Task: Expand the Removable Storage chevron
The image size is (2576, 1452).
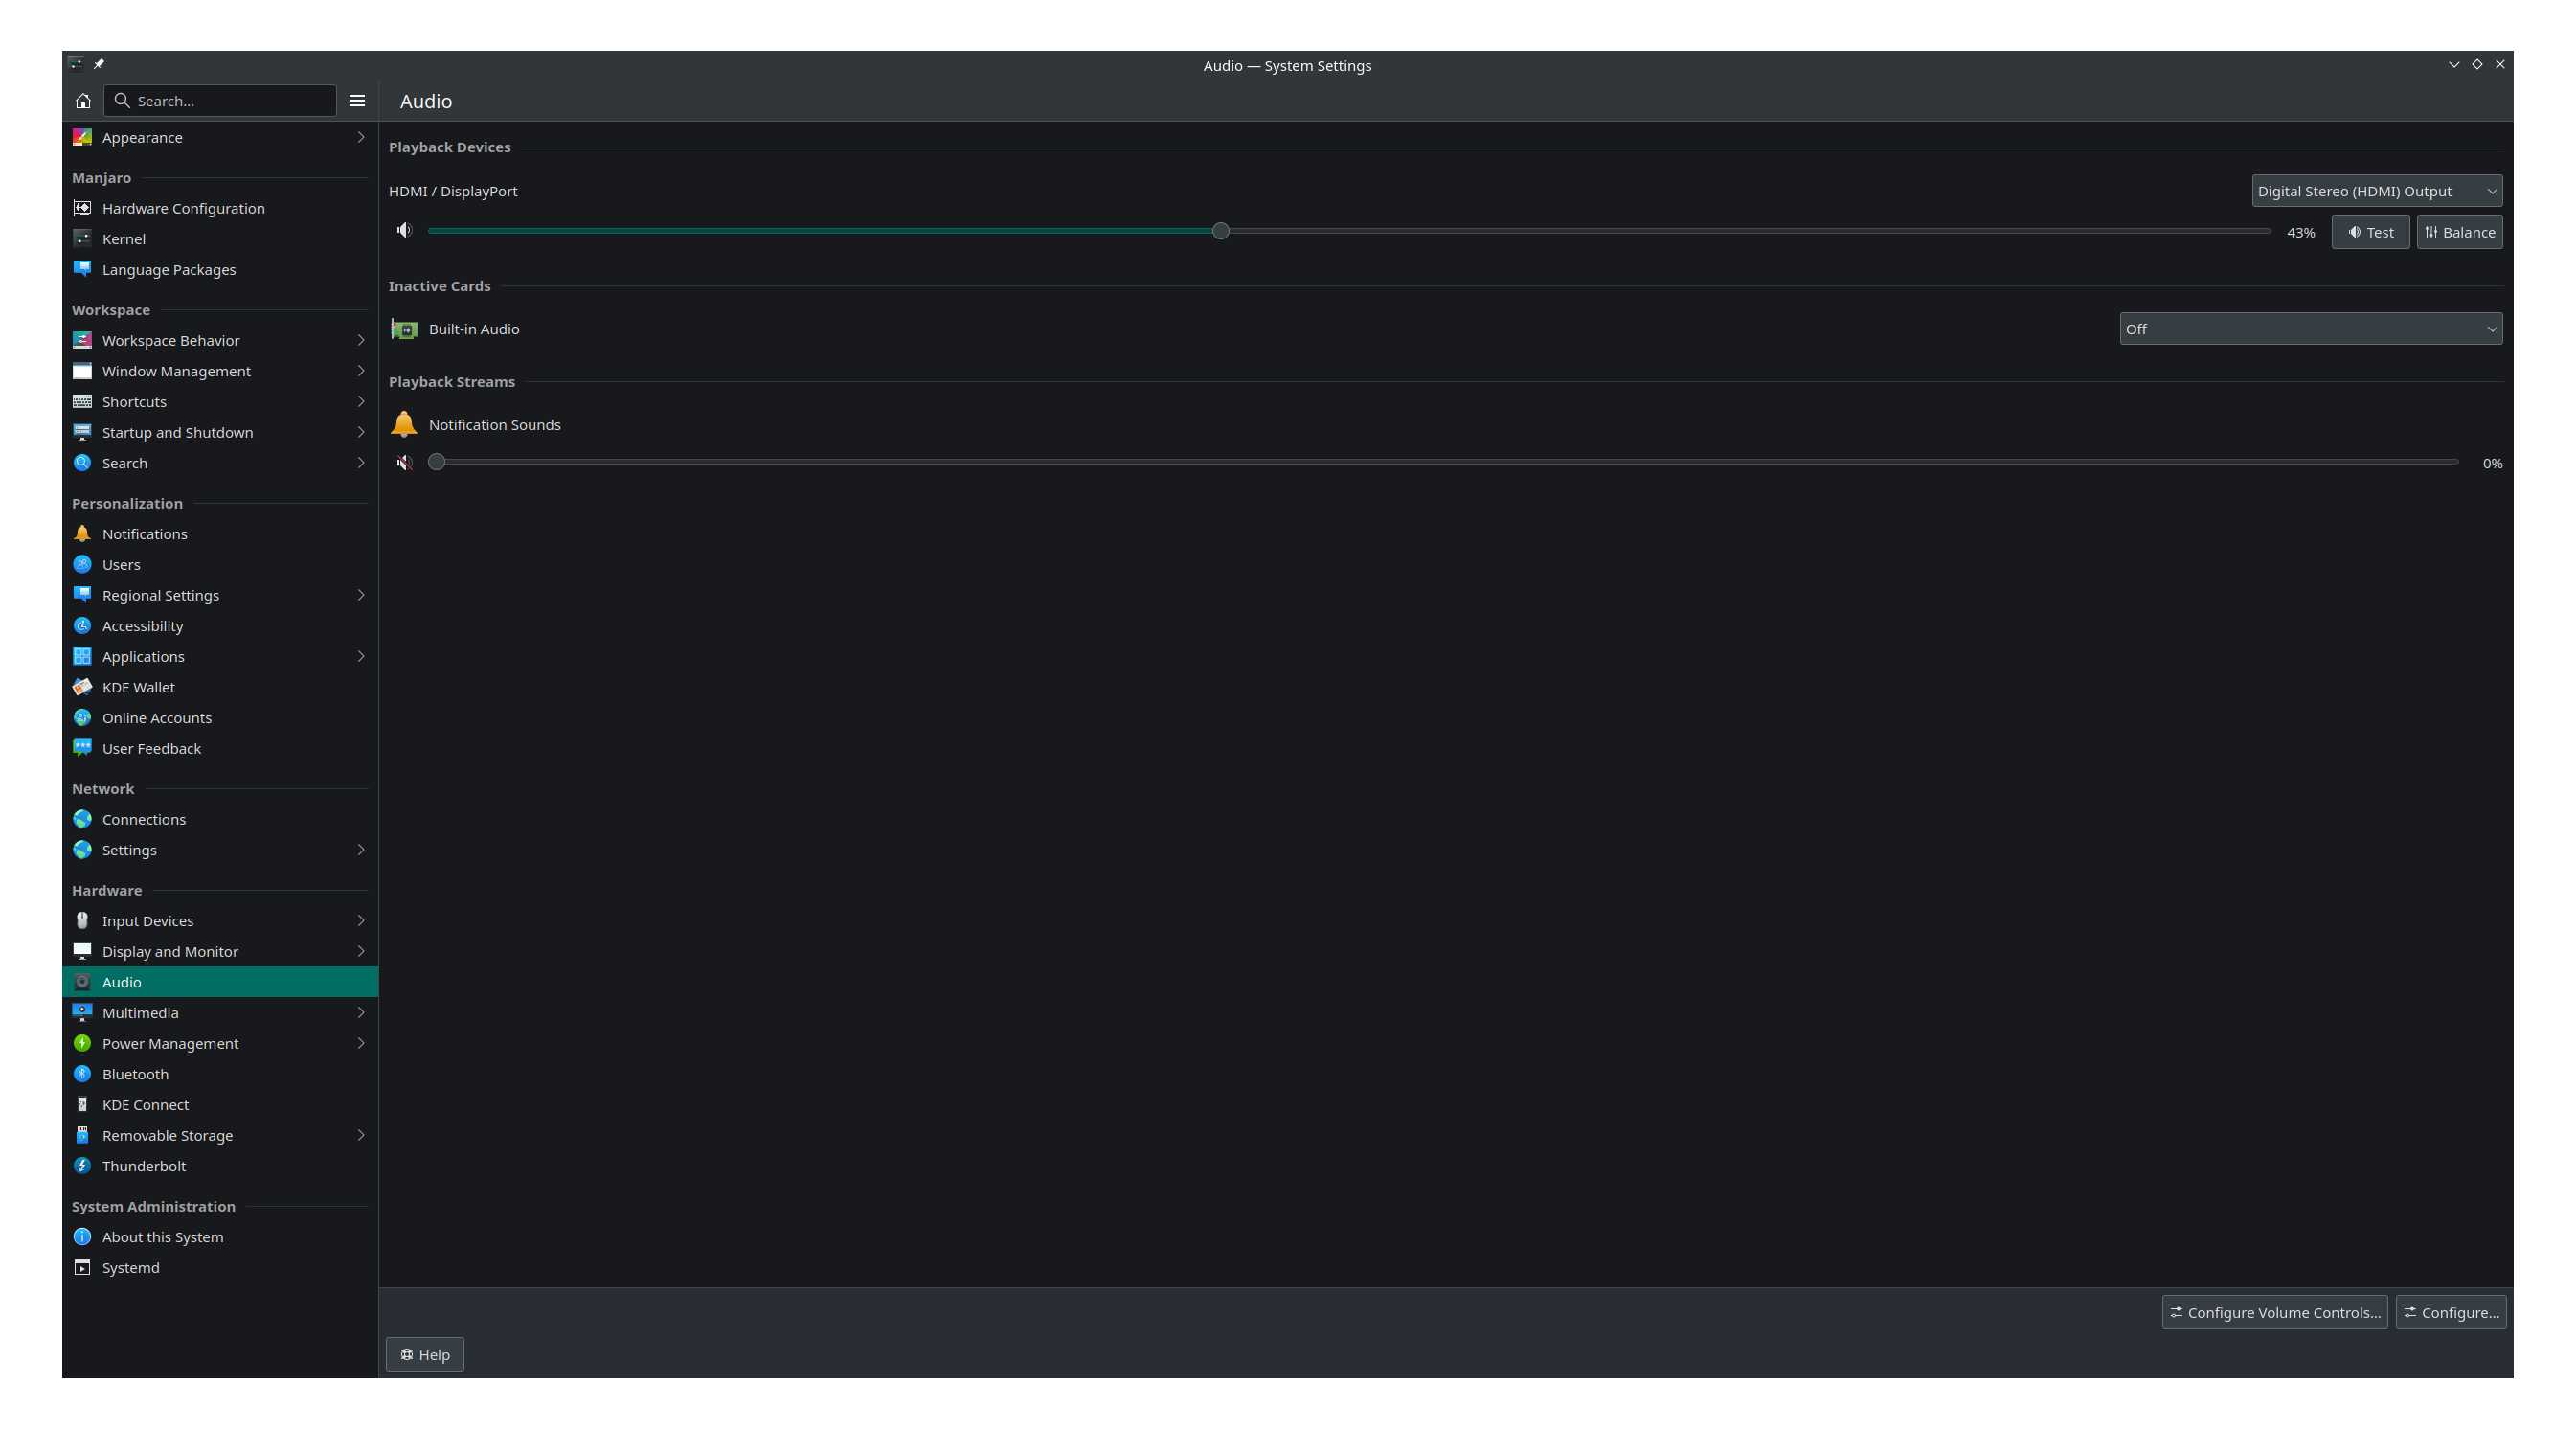Action: 361,1135
